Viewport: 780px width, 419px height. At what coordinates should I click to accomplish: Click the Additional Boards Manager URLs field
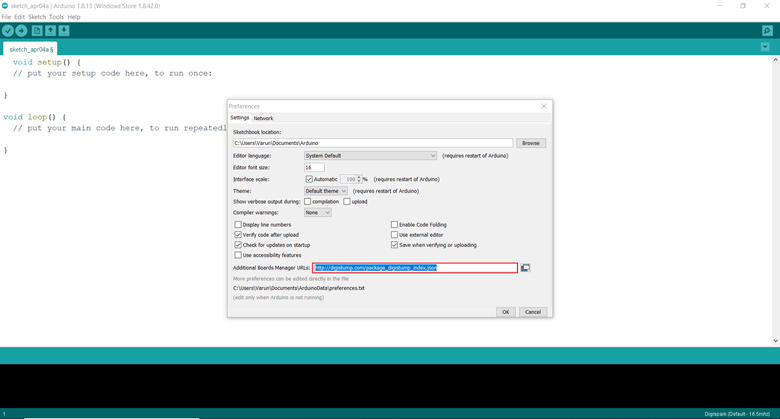(x=415, y=268)
